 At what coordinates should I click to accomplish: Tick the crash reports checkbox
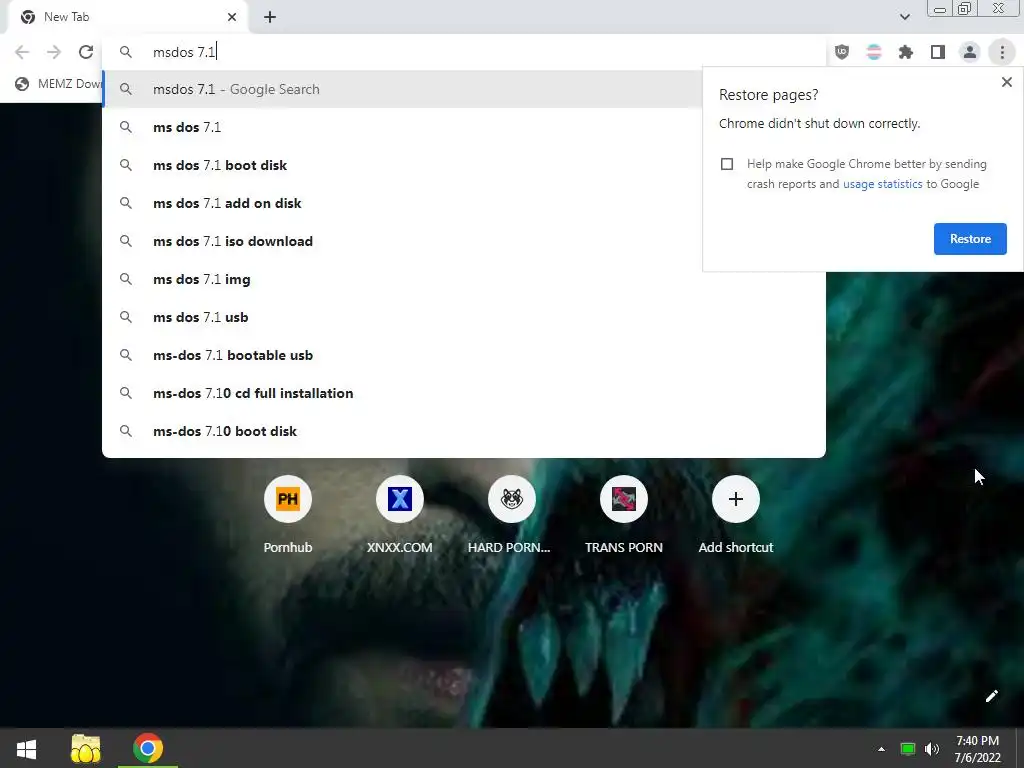tap(727, 164)
